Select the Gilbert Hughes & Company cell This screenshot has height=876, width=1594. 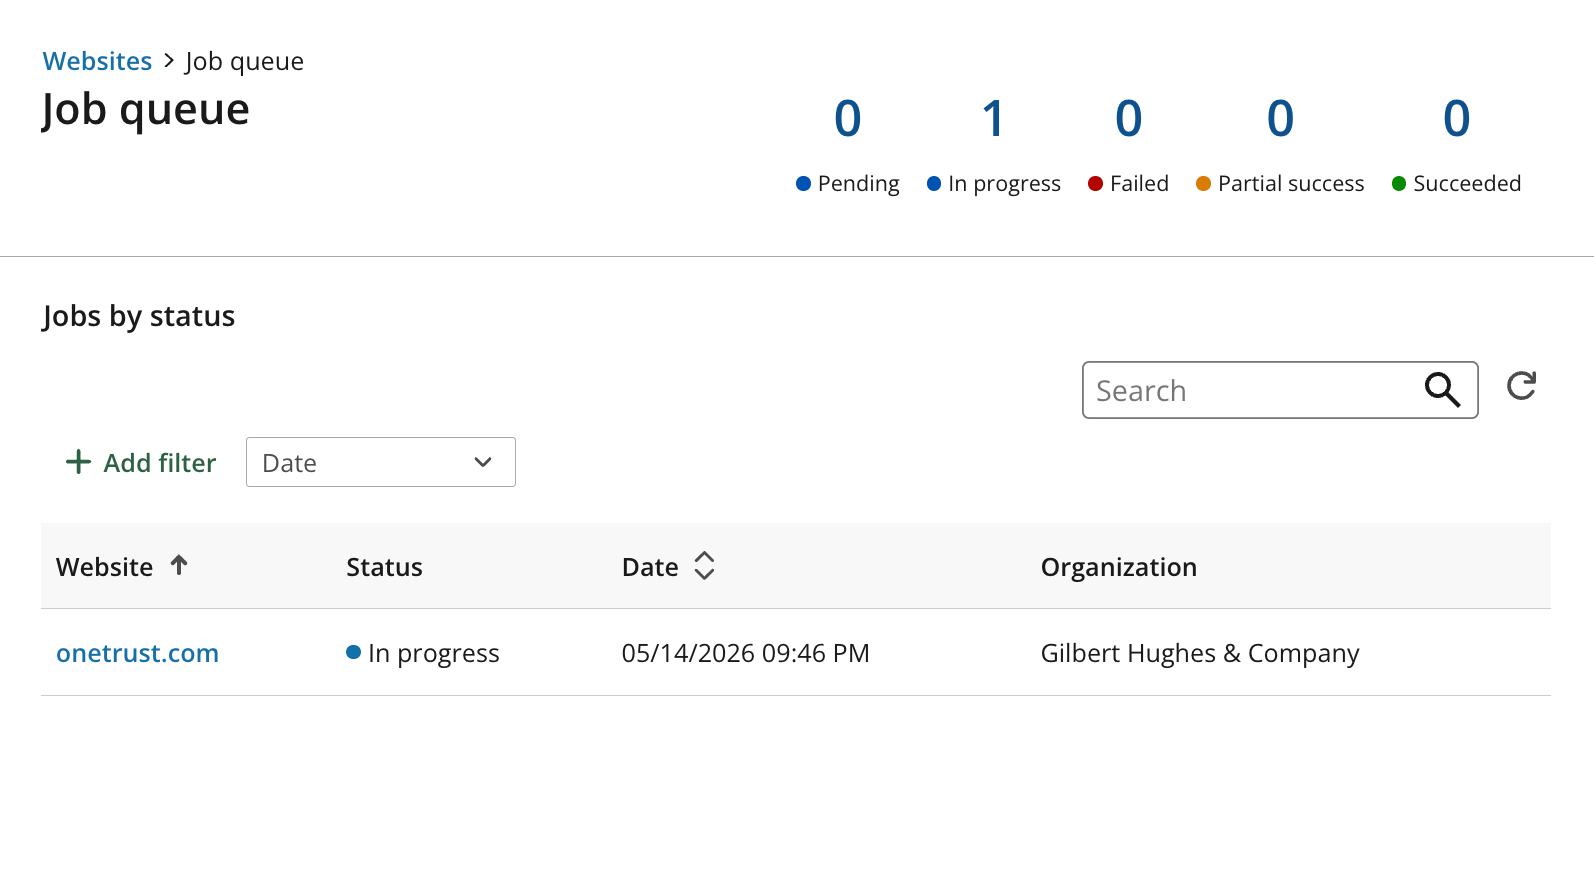coord(1200,653)
